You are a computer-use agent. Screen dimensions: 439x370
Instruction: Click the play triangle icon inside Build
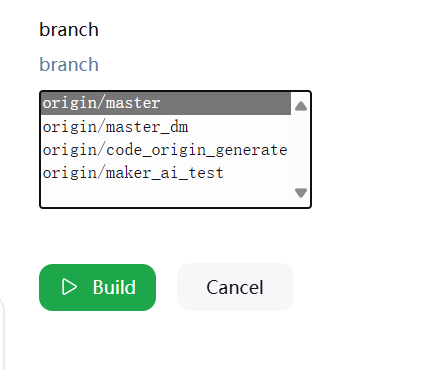69,287
